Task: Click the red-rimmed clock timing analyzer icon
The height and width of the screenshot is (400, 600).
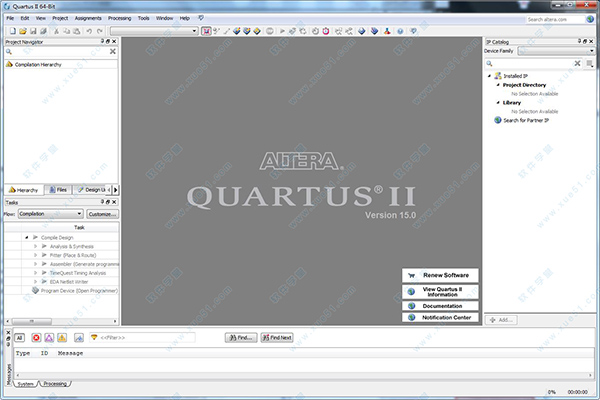Action: (x=326, y=31)
